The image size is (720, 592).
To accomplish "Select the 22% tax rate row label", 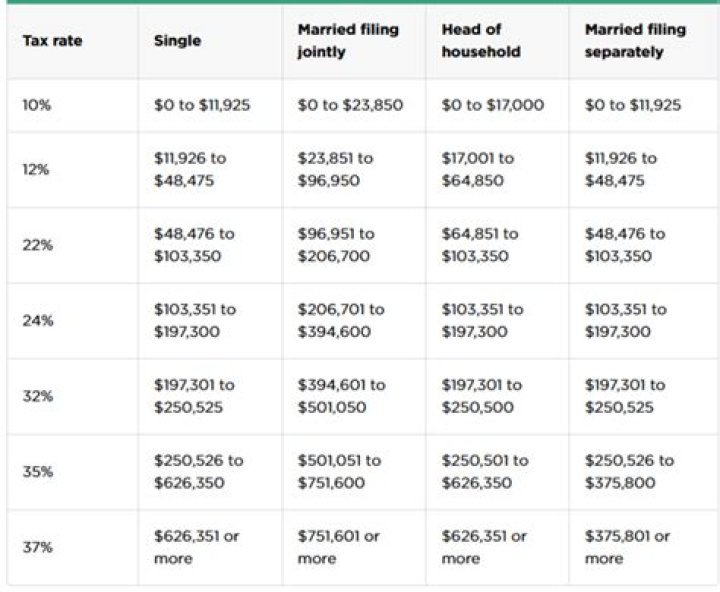I will click(x=37, y=245).
